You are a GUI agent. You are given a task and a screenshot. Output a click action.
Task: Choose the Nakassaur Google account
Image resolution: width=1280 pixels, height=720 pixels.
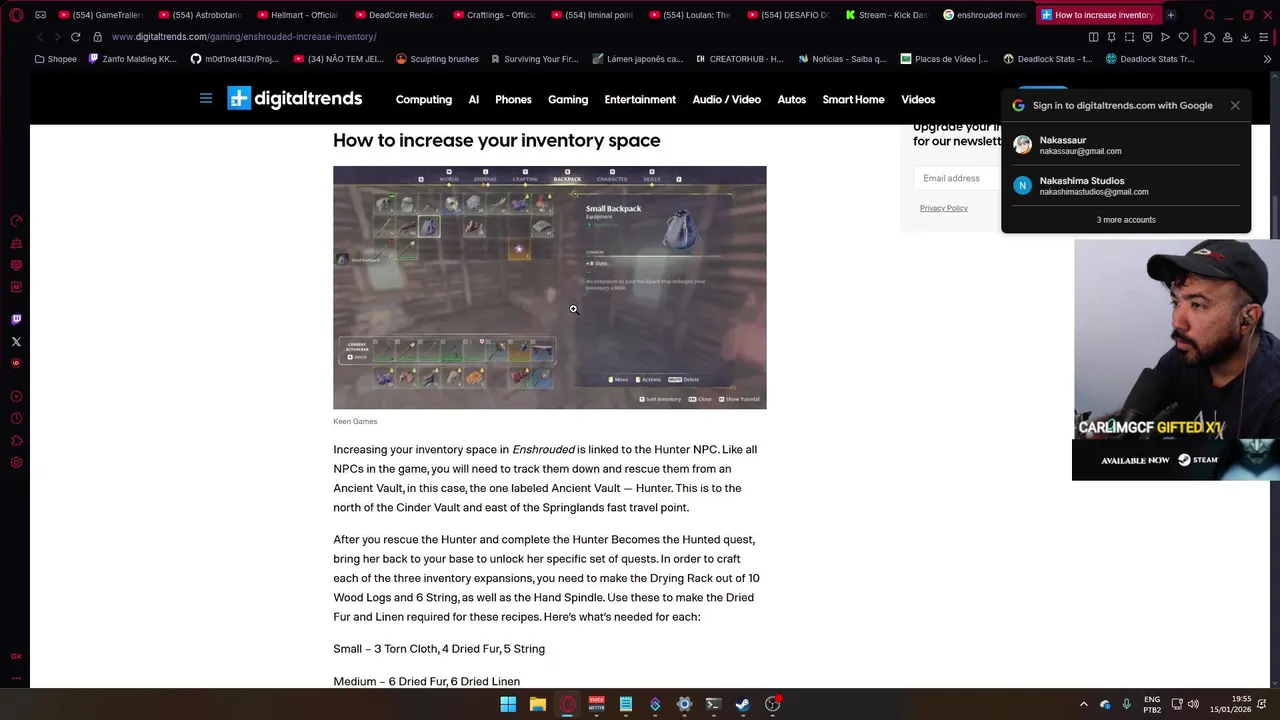[1126, 145]
